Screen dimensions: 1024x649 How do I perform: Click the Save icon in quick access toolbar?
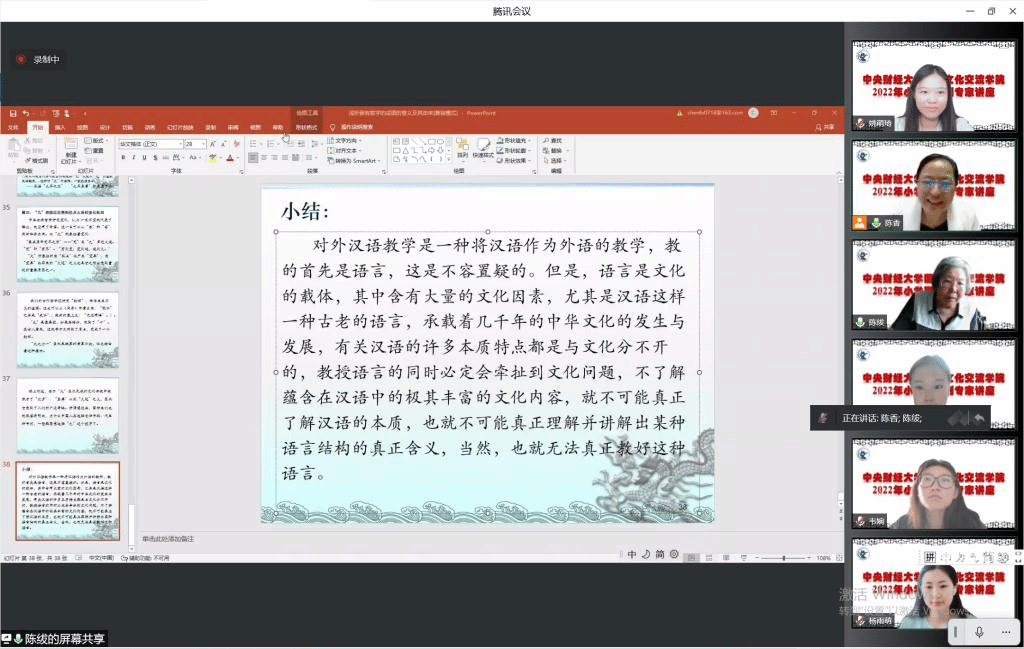13,113
